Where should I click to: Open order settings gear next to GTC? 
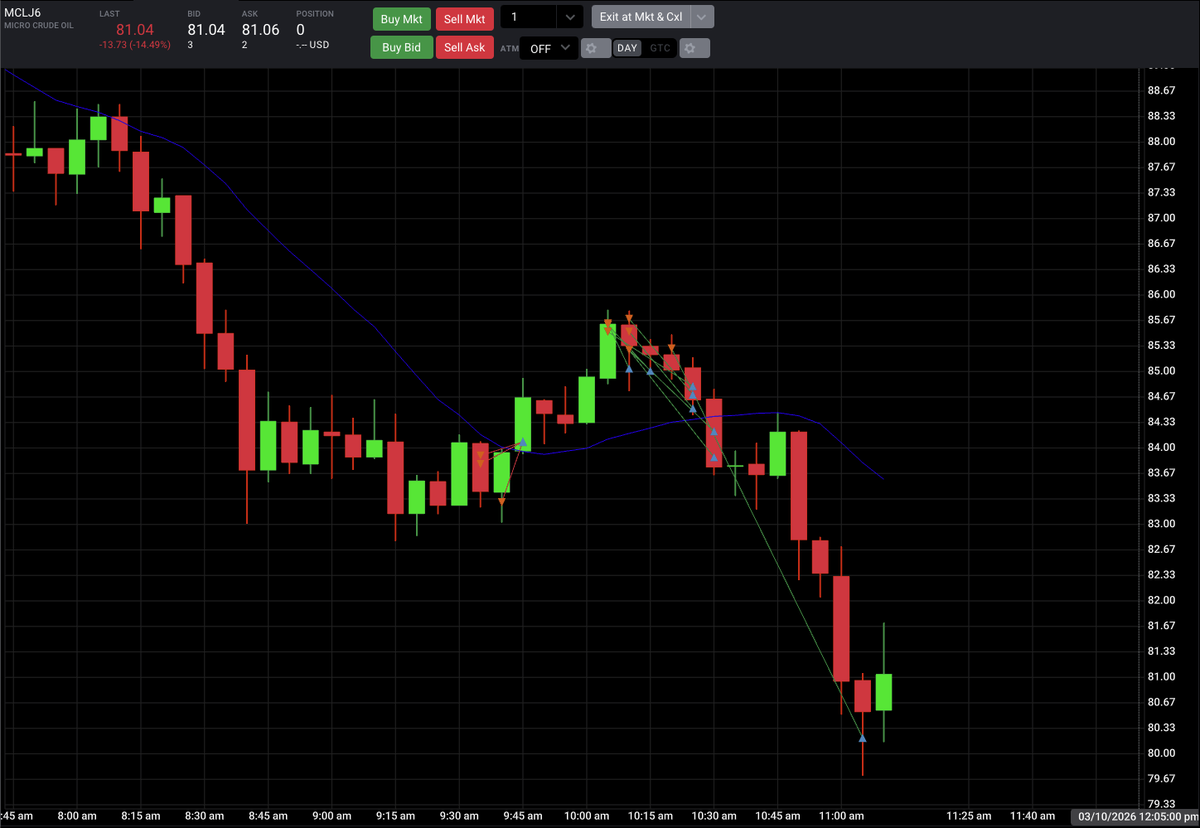click(x=694, y=48)
